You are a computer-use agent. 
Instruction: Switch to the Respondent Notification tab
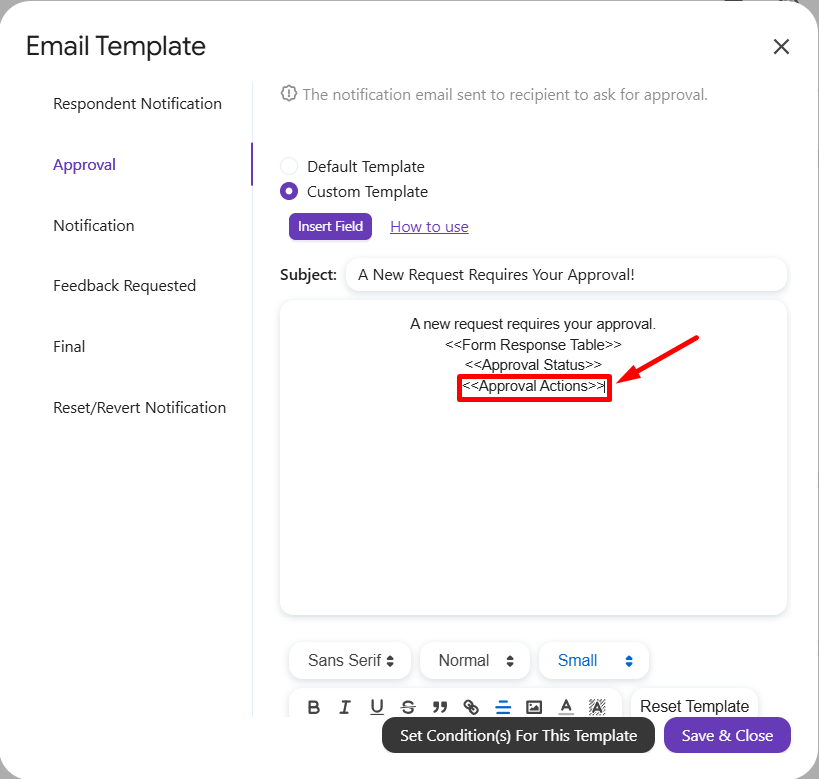click(x=137, y=104)
